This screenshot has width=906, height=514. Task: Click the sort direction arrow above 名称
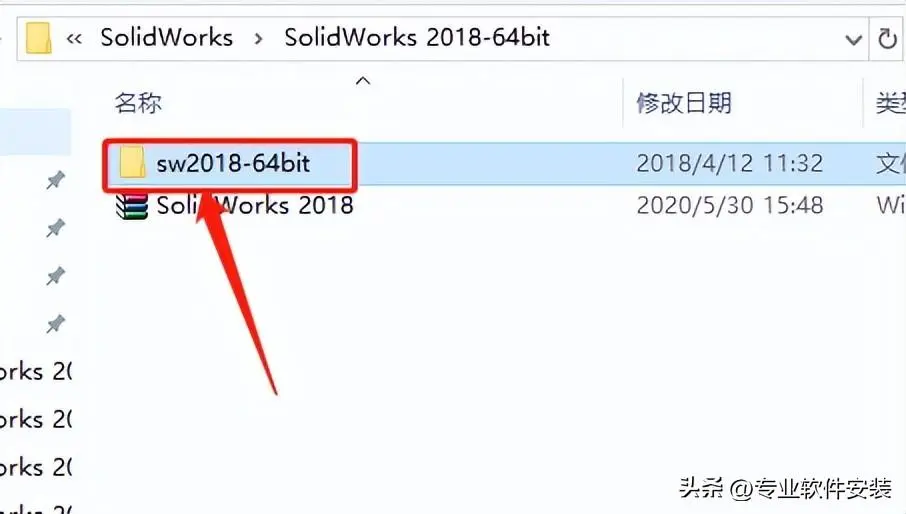363,81
